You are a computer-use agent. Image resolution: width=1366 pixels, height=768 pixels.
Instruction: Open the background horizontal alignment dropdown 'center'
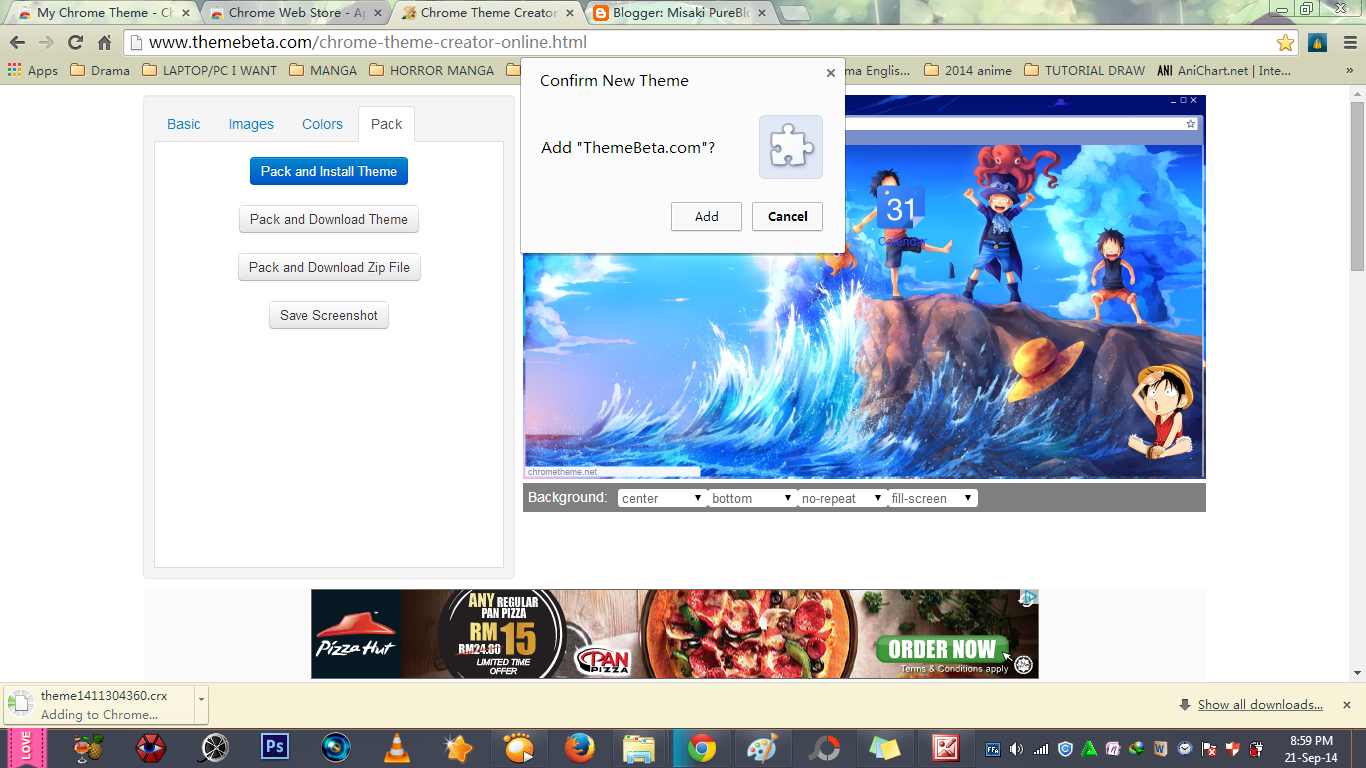point(662,498)
